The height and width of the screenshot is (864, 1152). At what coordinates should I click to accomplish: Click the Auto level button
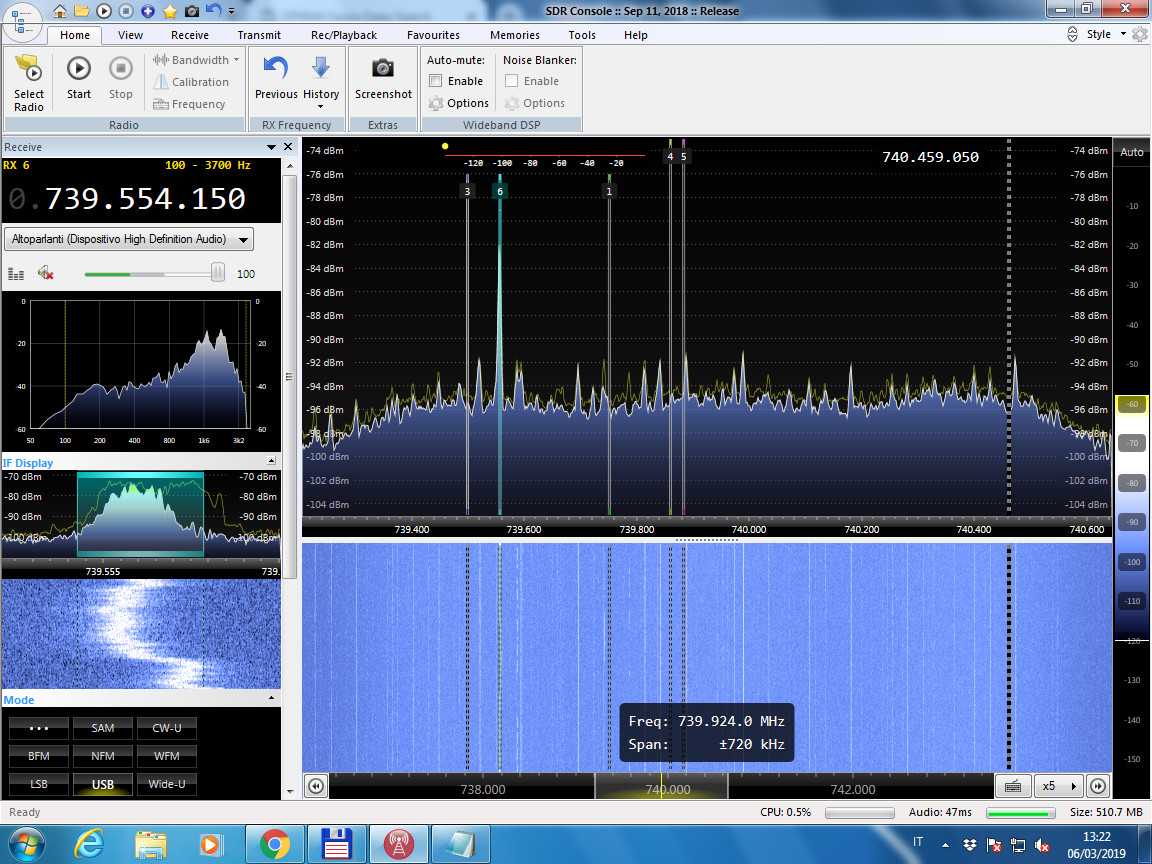1131,152
